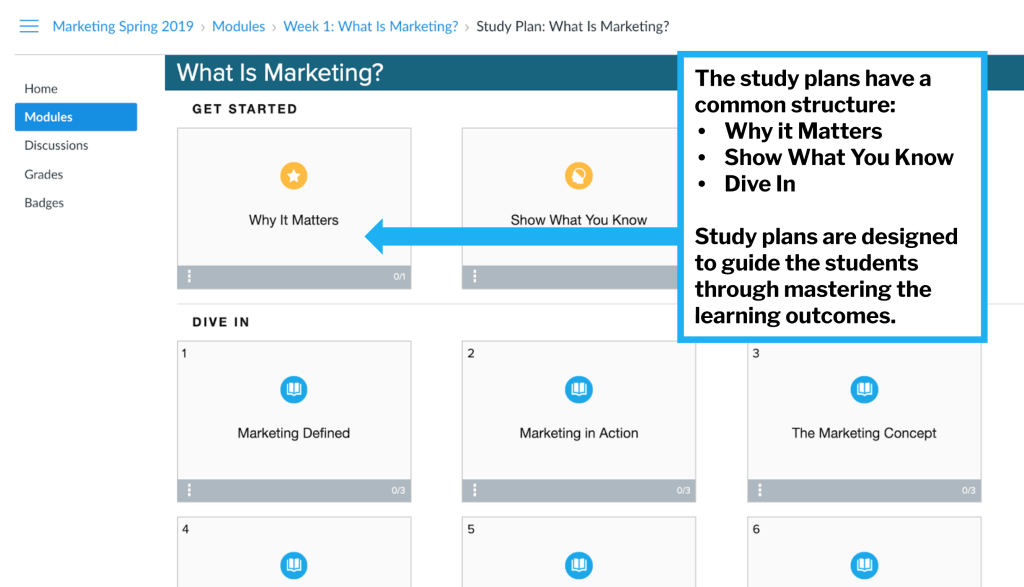Click the Show What You Know quiz icon
The image size is (1024, 587).
point(578,177)
